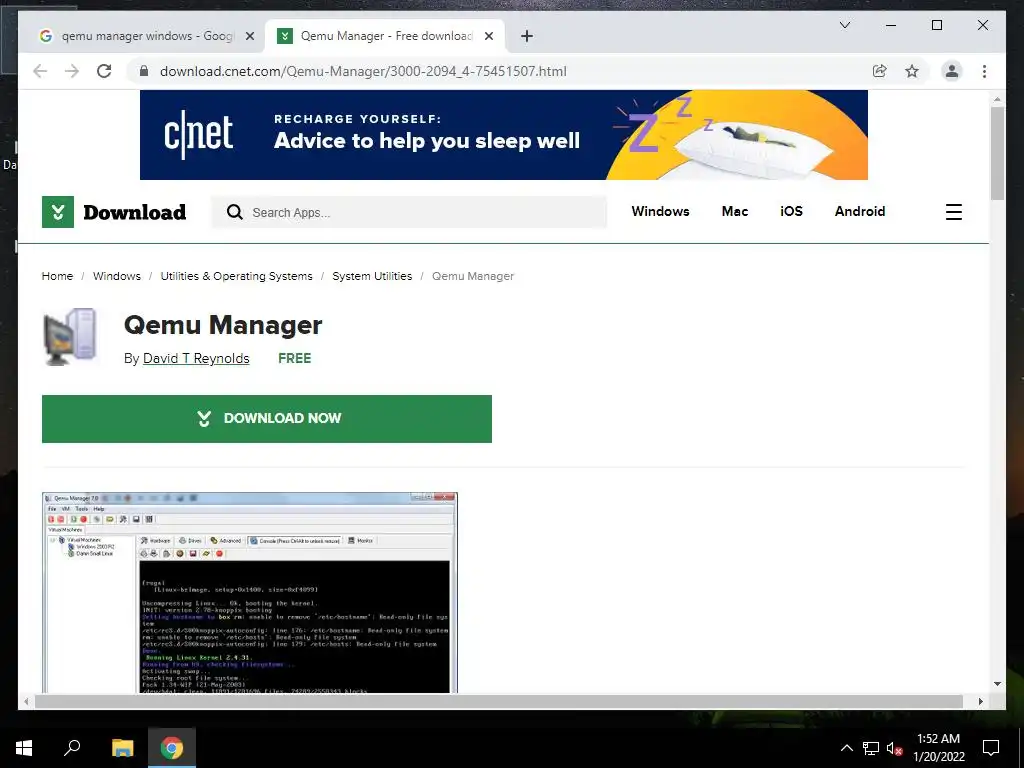
Task: Open the tab search dropdown
Action: [x=844, y=25]
